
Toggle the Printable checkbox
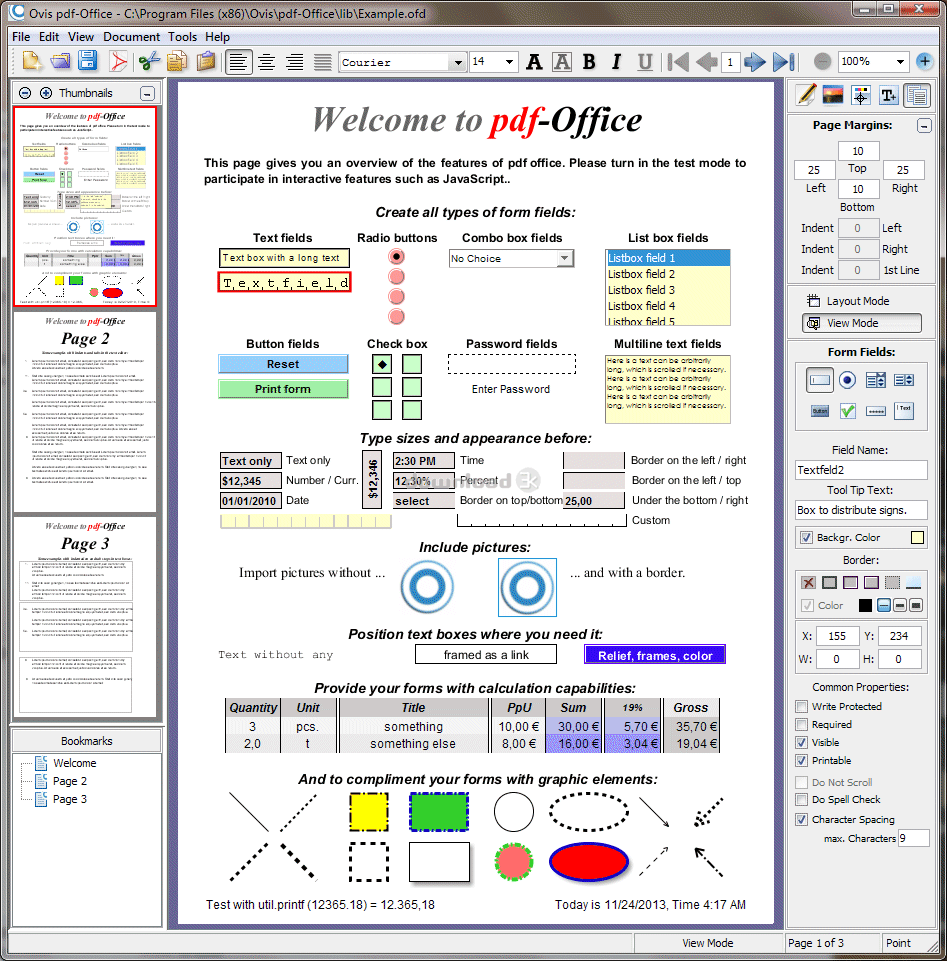click(801, 761)
